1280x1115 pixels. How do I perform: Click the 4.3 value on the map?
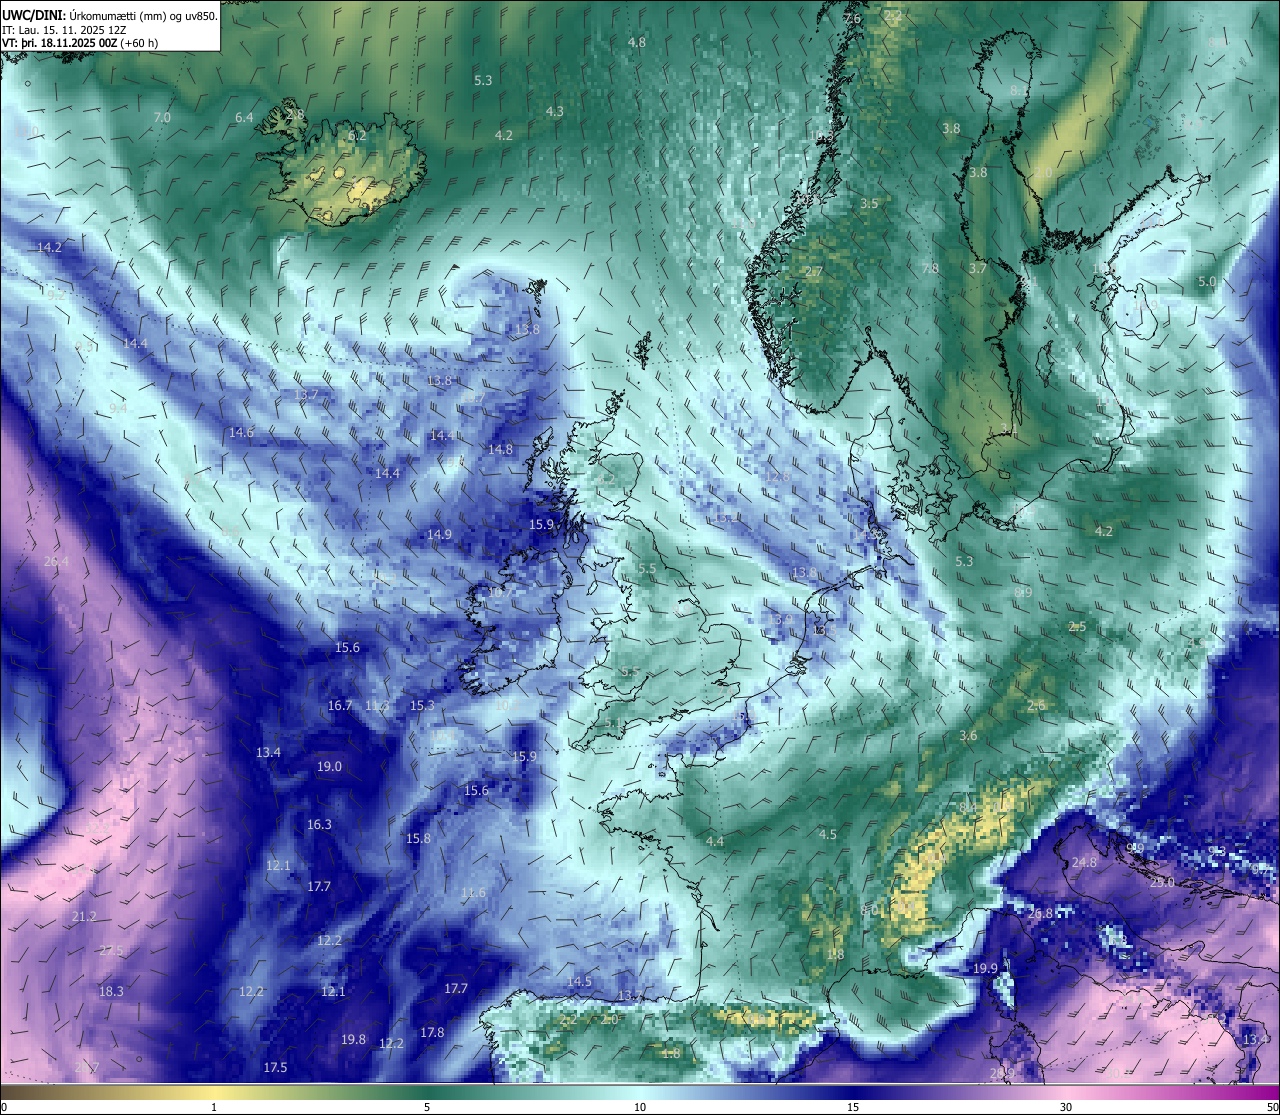(x=554, y=112)
